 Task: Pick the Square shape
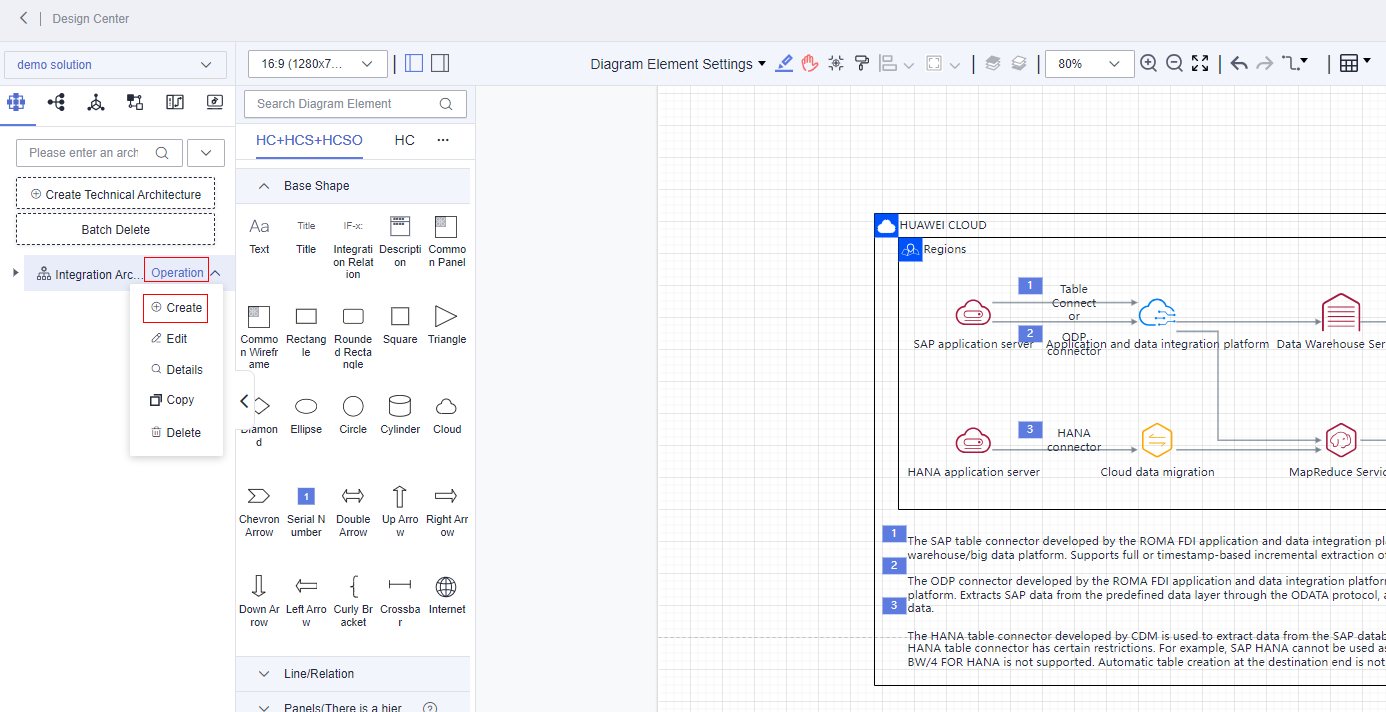[x=400, y=325]
